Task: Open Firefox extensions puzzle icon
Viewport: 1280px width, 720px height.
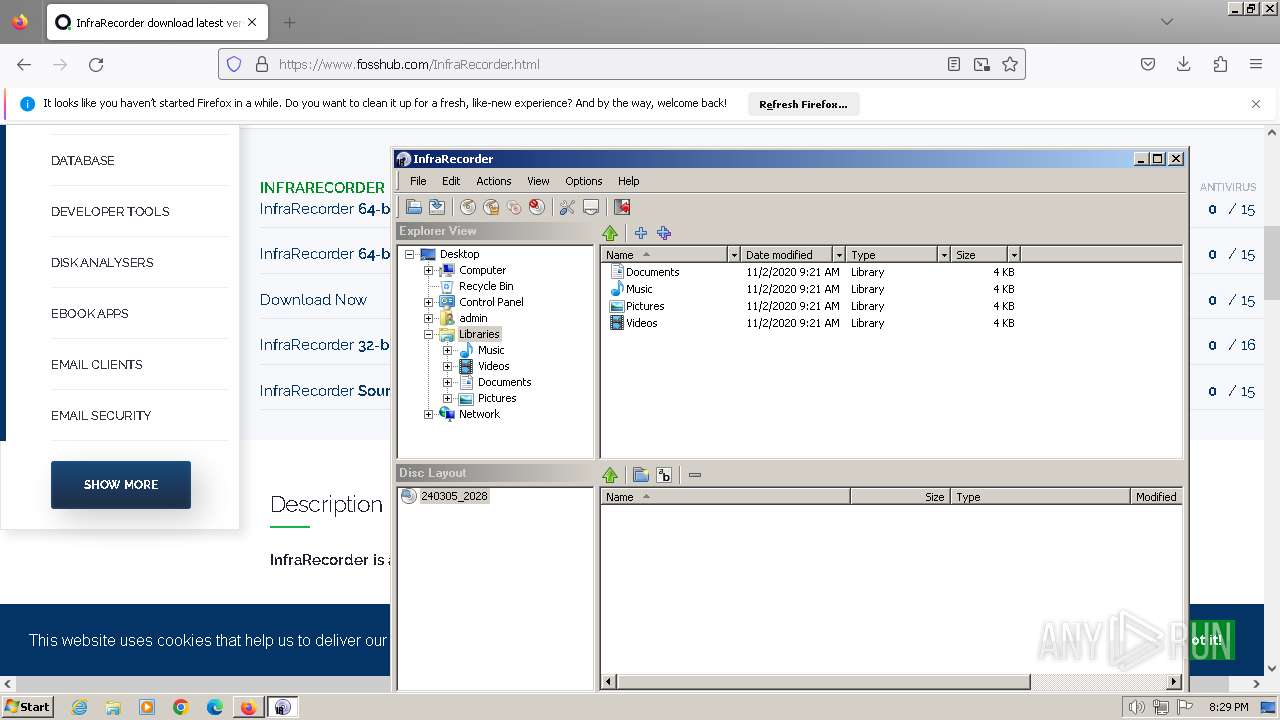Action: pos(1220,64)
